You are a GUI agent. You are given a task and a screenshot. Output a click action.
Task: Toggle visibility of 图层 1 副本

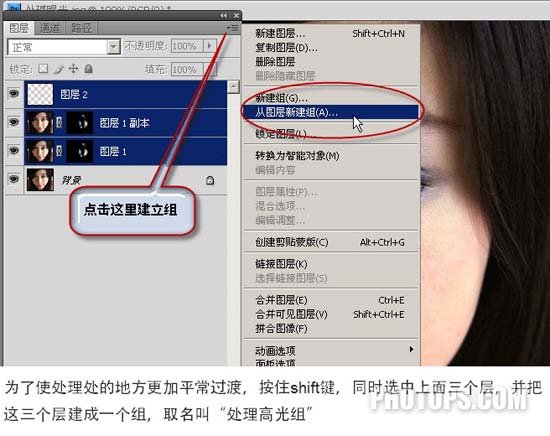click(14, 122)
